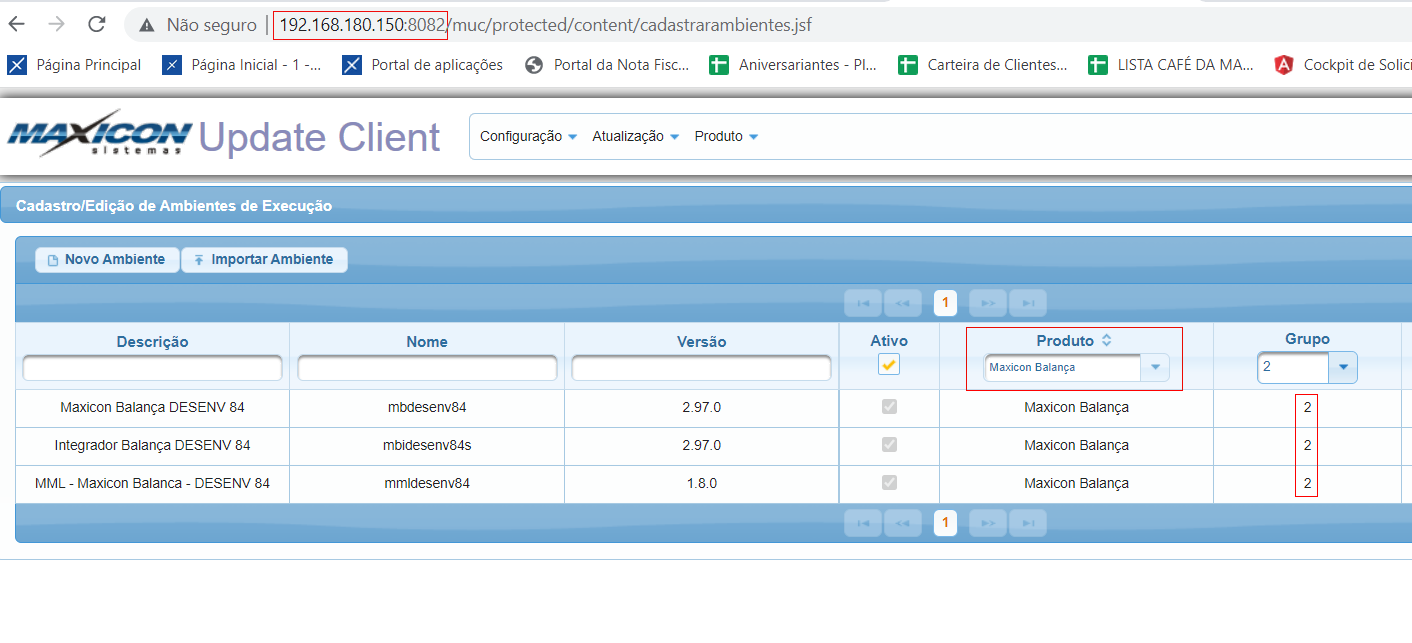Go to first page in bottom paginator
Screen dimensions: 1412x643
coord(863,522)
